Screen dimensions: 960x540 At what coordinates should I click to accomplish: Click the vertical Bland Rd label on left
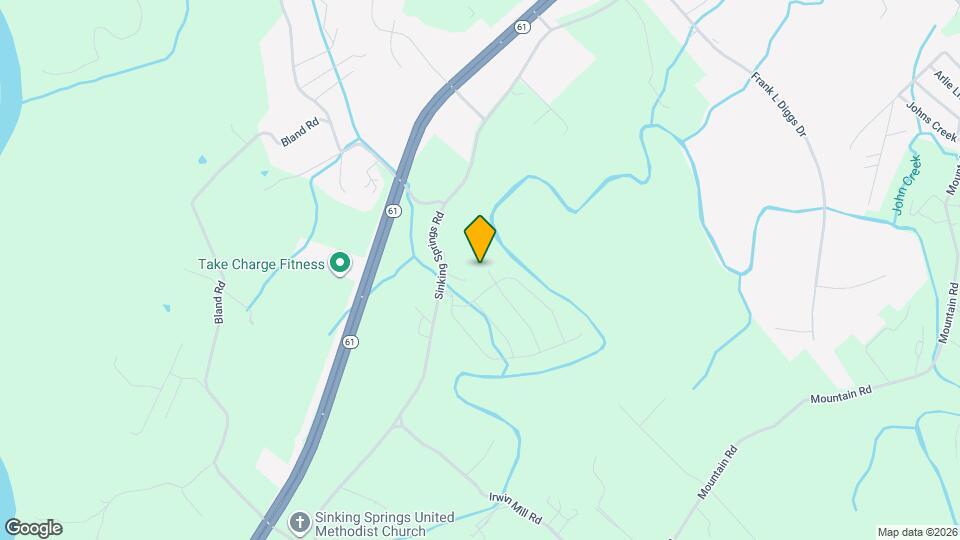point(219,302)
